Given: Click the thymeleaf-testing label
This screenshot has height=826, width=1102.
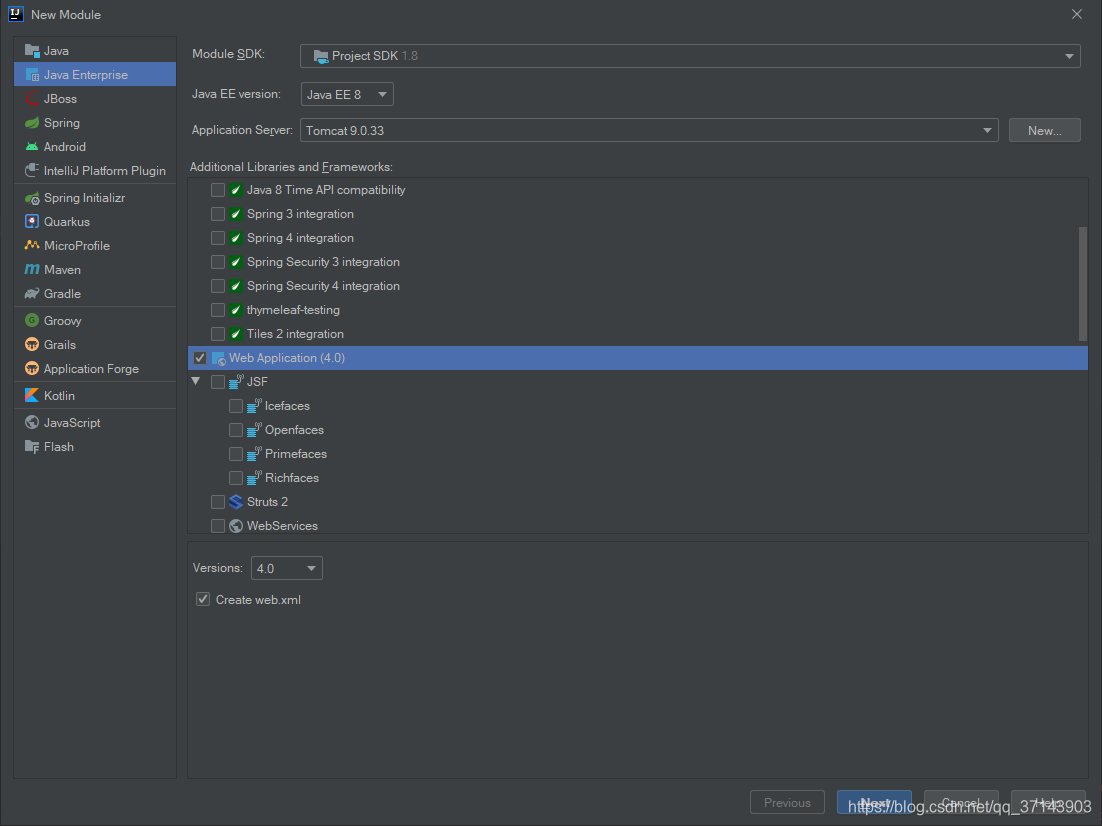Looking at the screenshot, I should click(x=293, y=310).
